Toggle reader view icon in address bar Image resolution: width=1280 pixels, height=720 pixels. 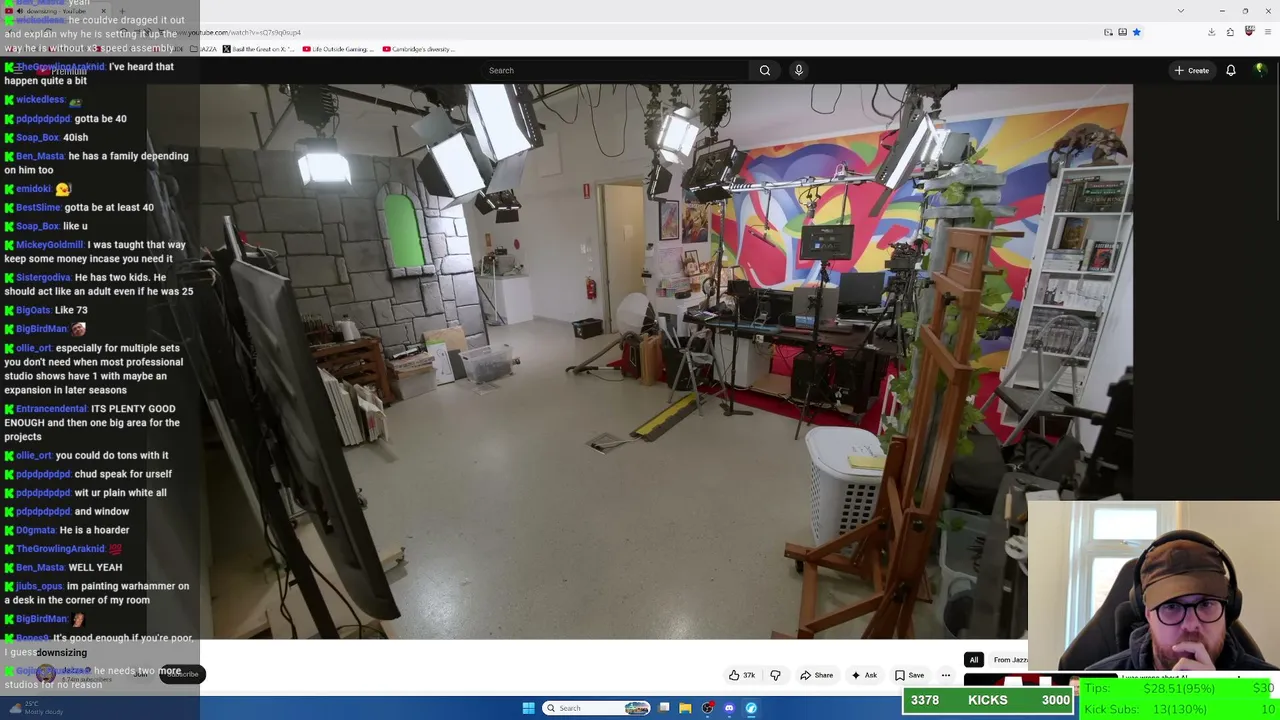pyautogui.click(x=1122, y=32)
